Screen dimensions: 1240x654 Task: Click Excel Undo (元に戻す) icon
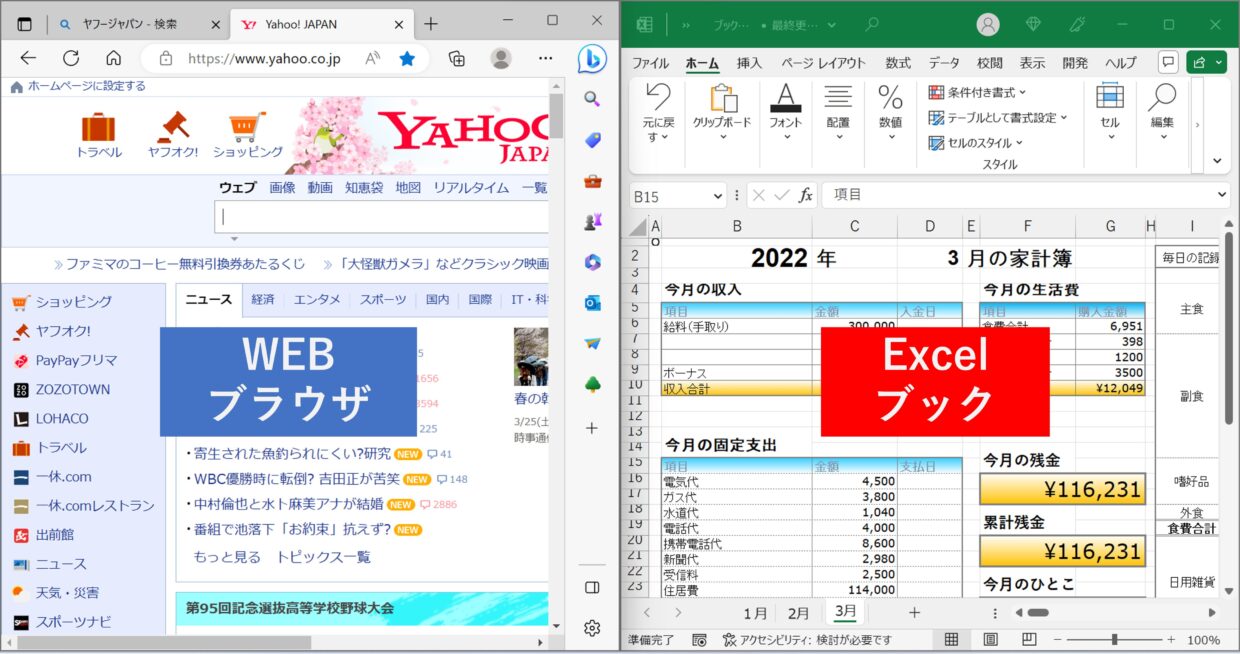[x=658, y=97]
